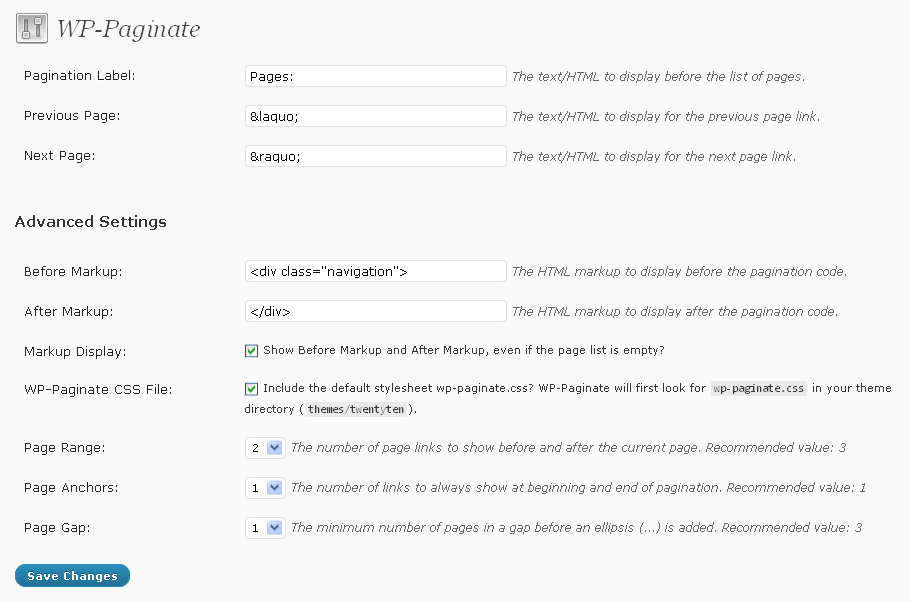Toggle the WP-Paginate CSS File checkbox
The width and height of the screenshot is (911, 602).
(x=252, y=388)
